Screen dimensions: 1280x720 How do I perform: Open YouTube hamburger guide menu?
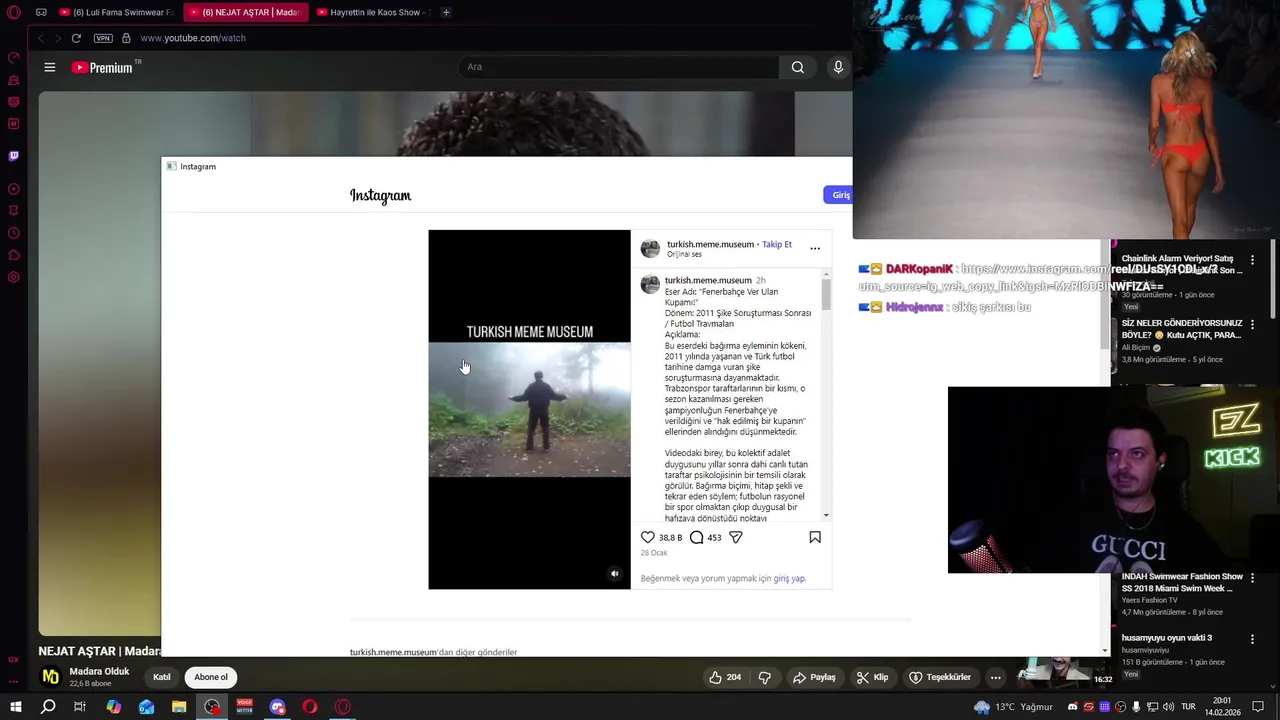pos(50,67)
